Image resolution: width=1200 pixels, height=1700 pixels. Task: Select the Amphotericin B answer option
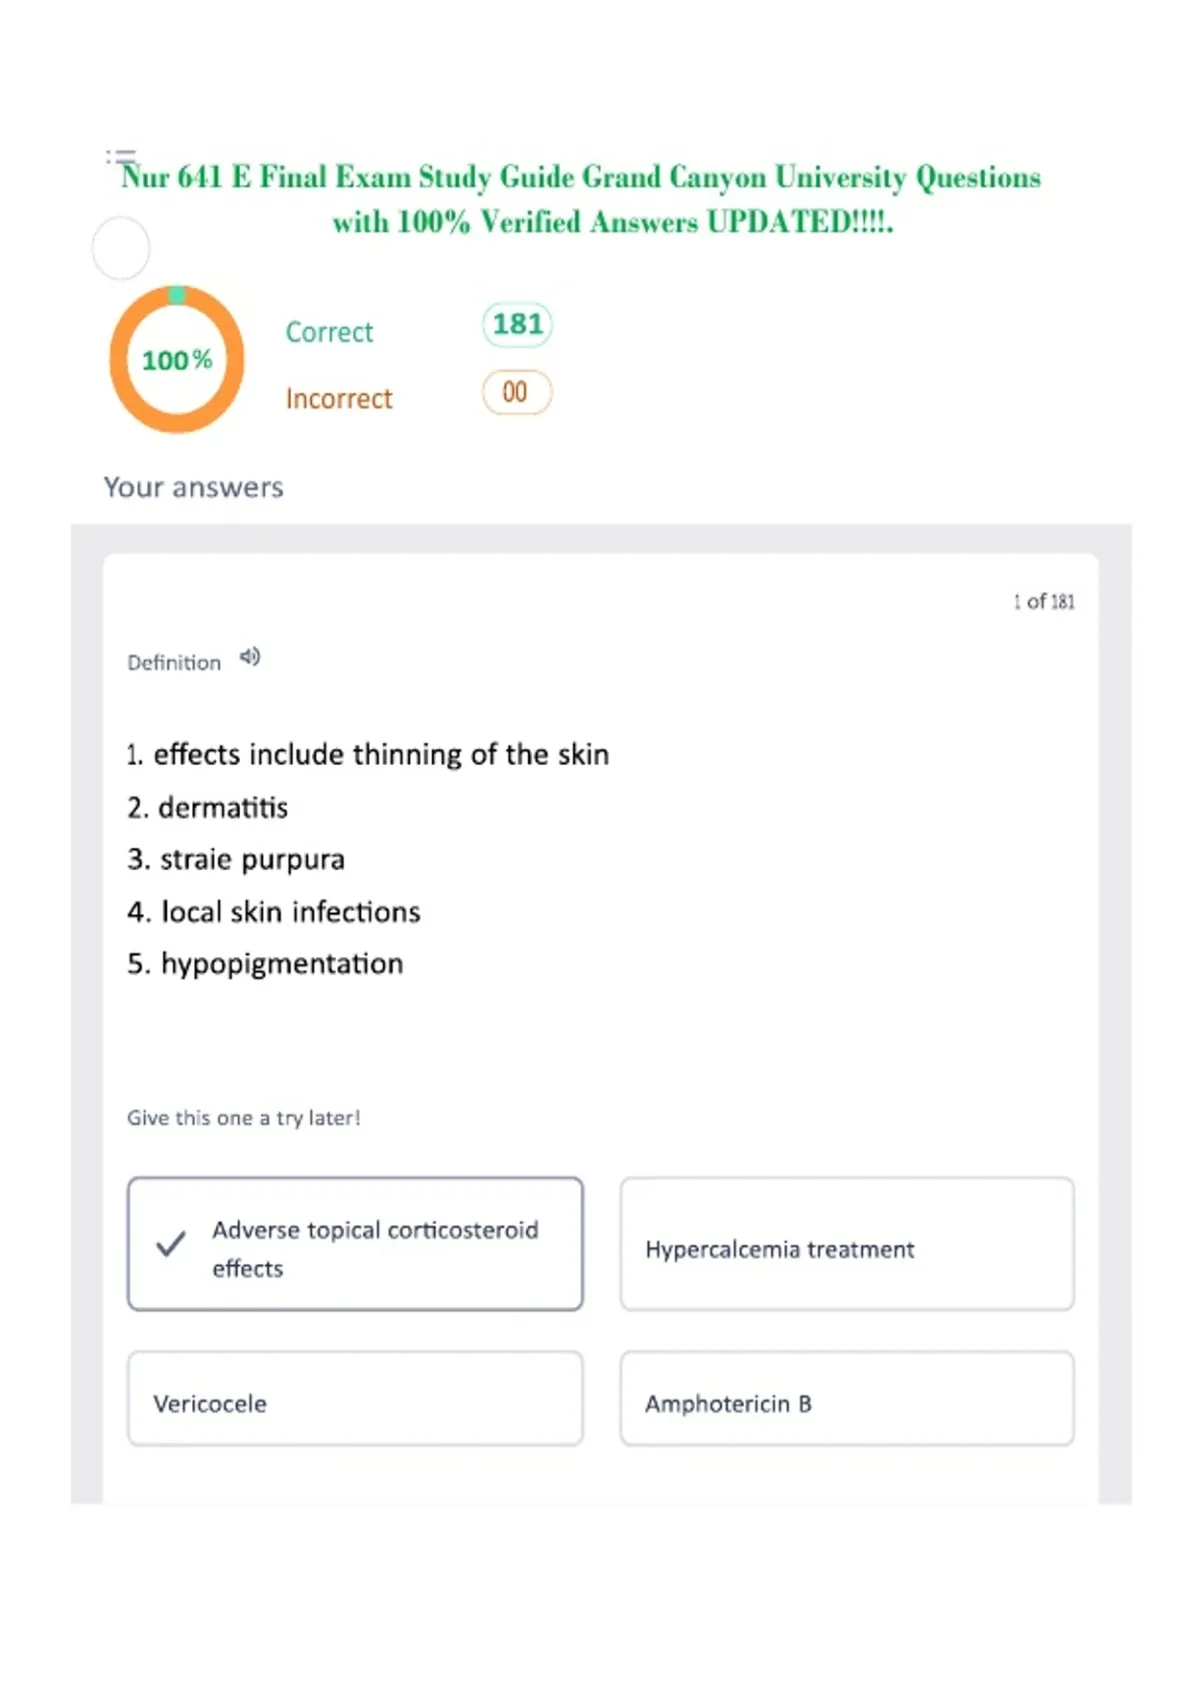pyautogui.click(x=847, y=1398)
